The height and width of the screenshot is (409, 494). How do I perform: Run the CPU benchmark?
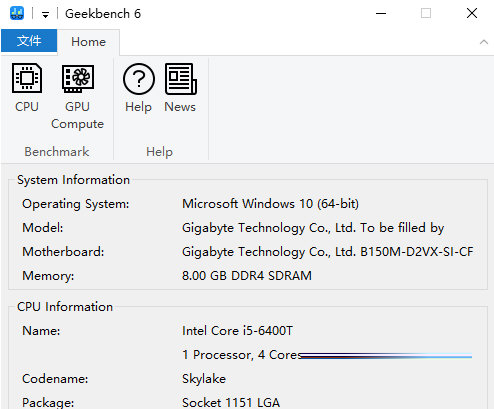pyautogui.click(x=27, y=88)
